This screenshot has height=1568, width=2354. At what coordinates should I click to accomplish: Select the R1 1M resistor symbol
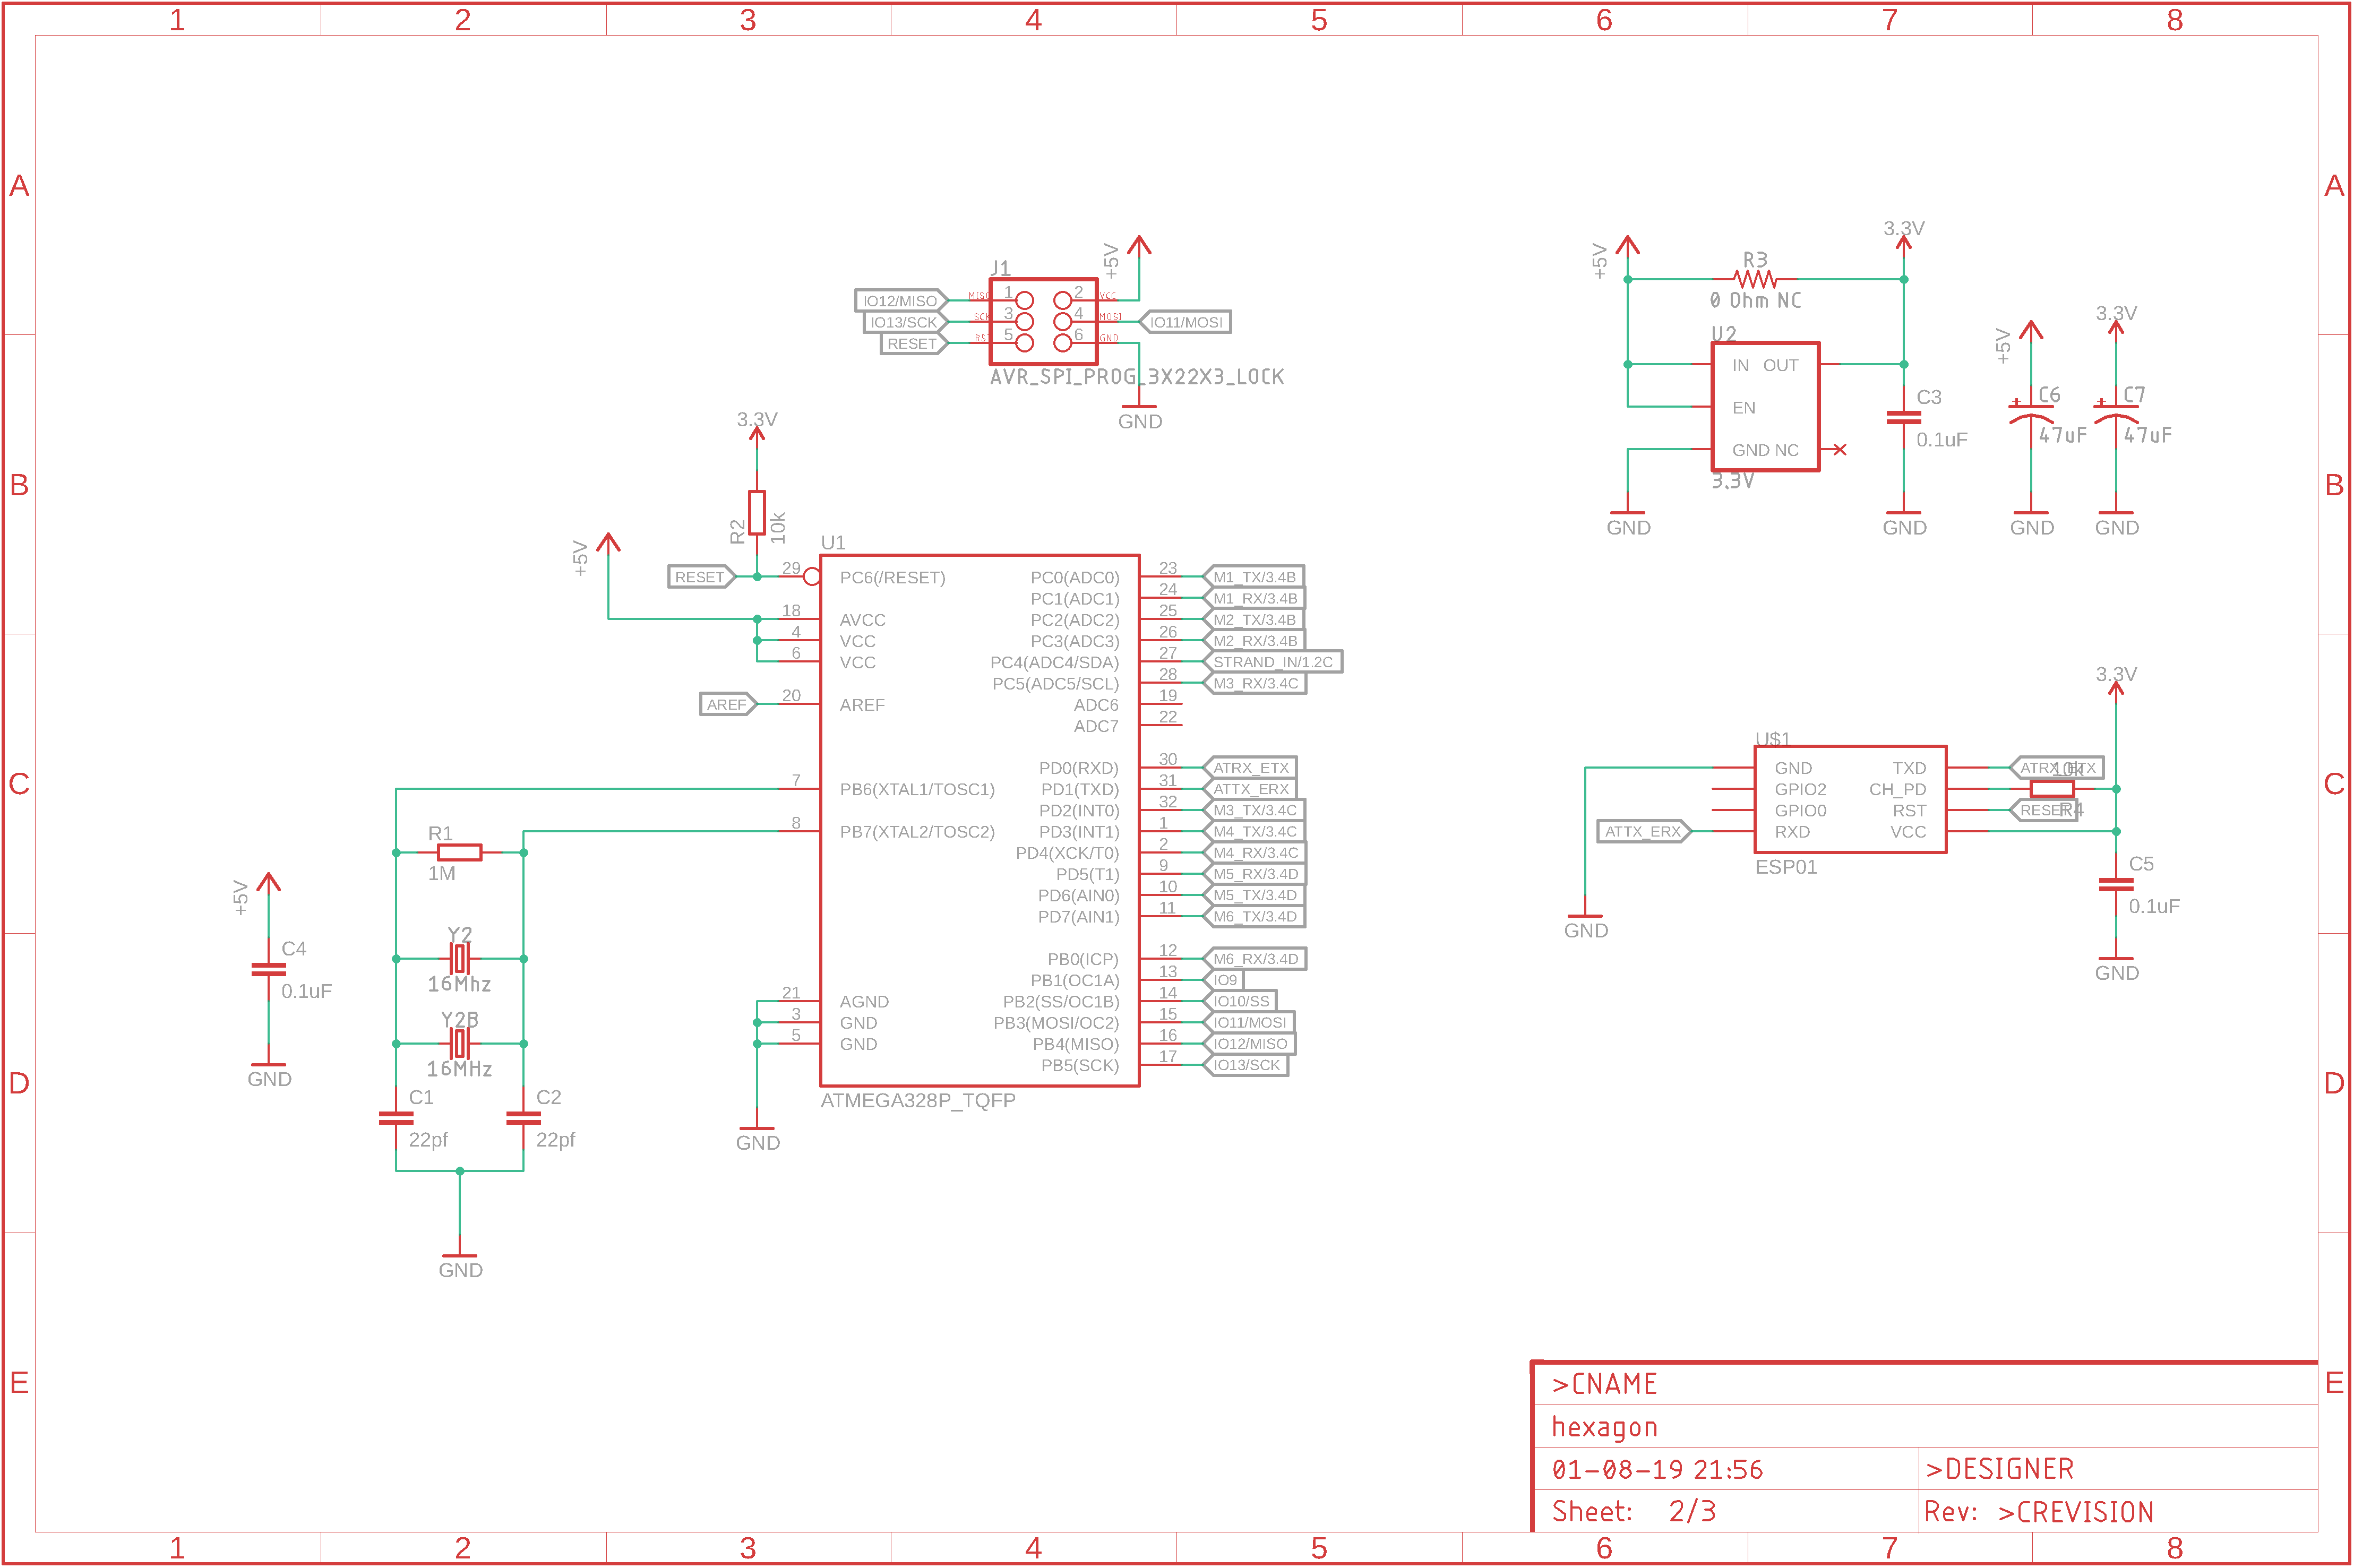pyautogui.click(x=460, y=852)
